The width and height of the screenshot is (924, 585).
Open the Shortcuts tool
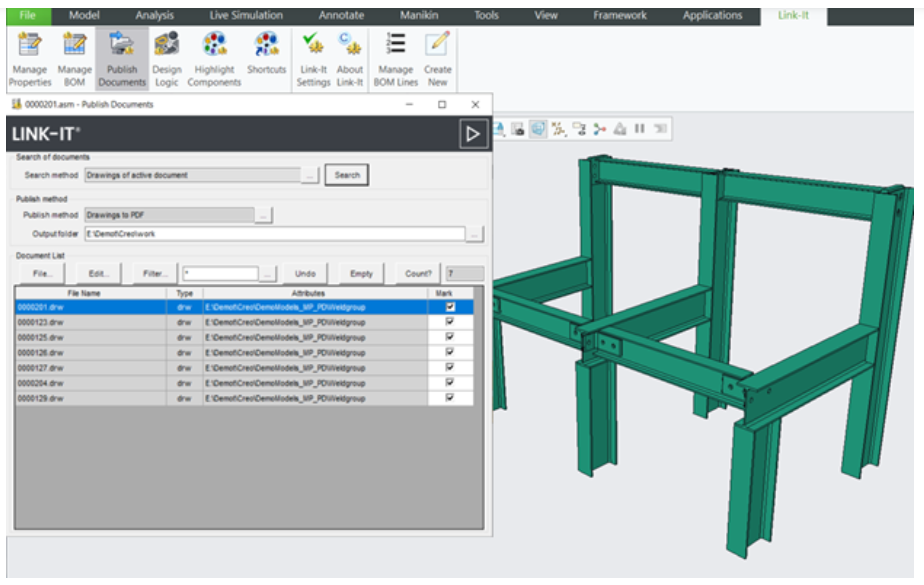pyautogui.click(x=266, y=54)
